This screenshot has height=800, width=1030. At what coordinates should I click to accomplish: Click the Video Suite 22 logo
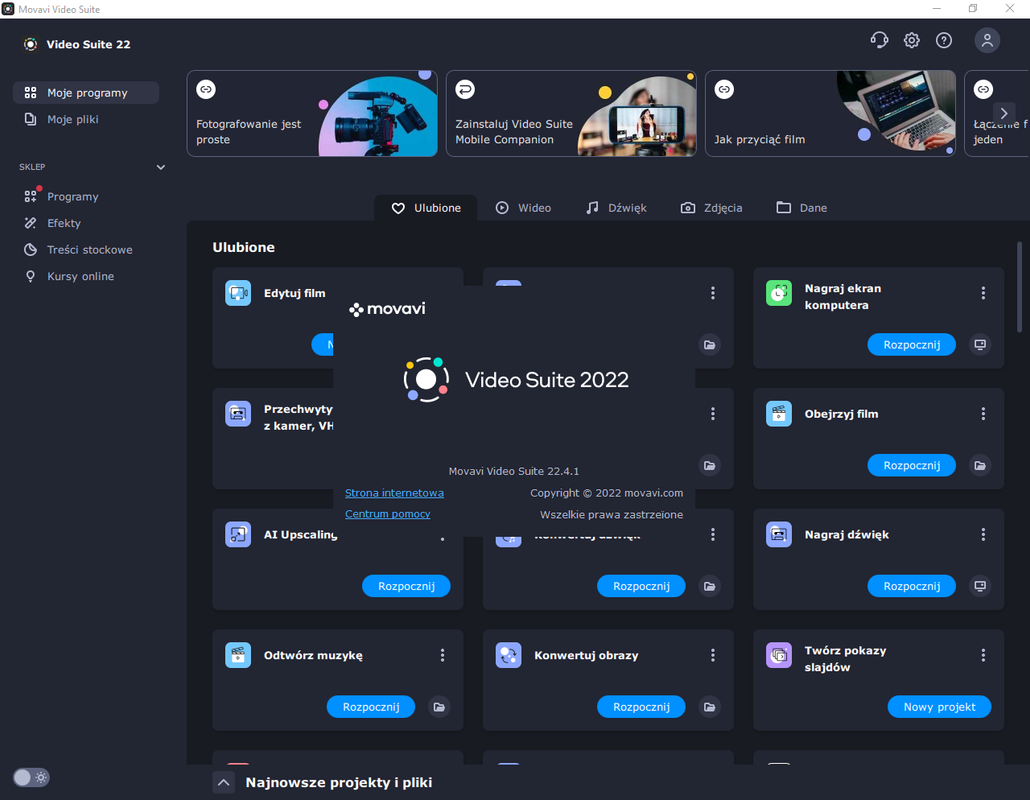coord(30,44)
